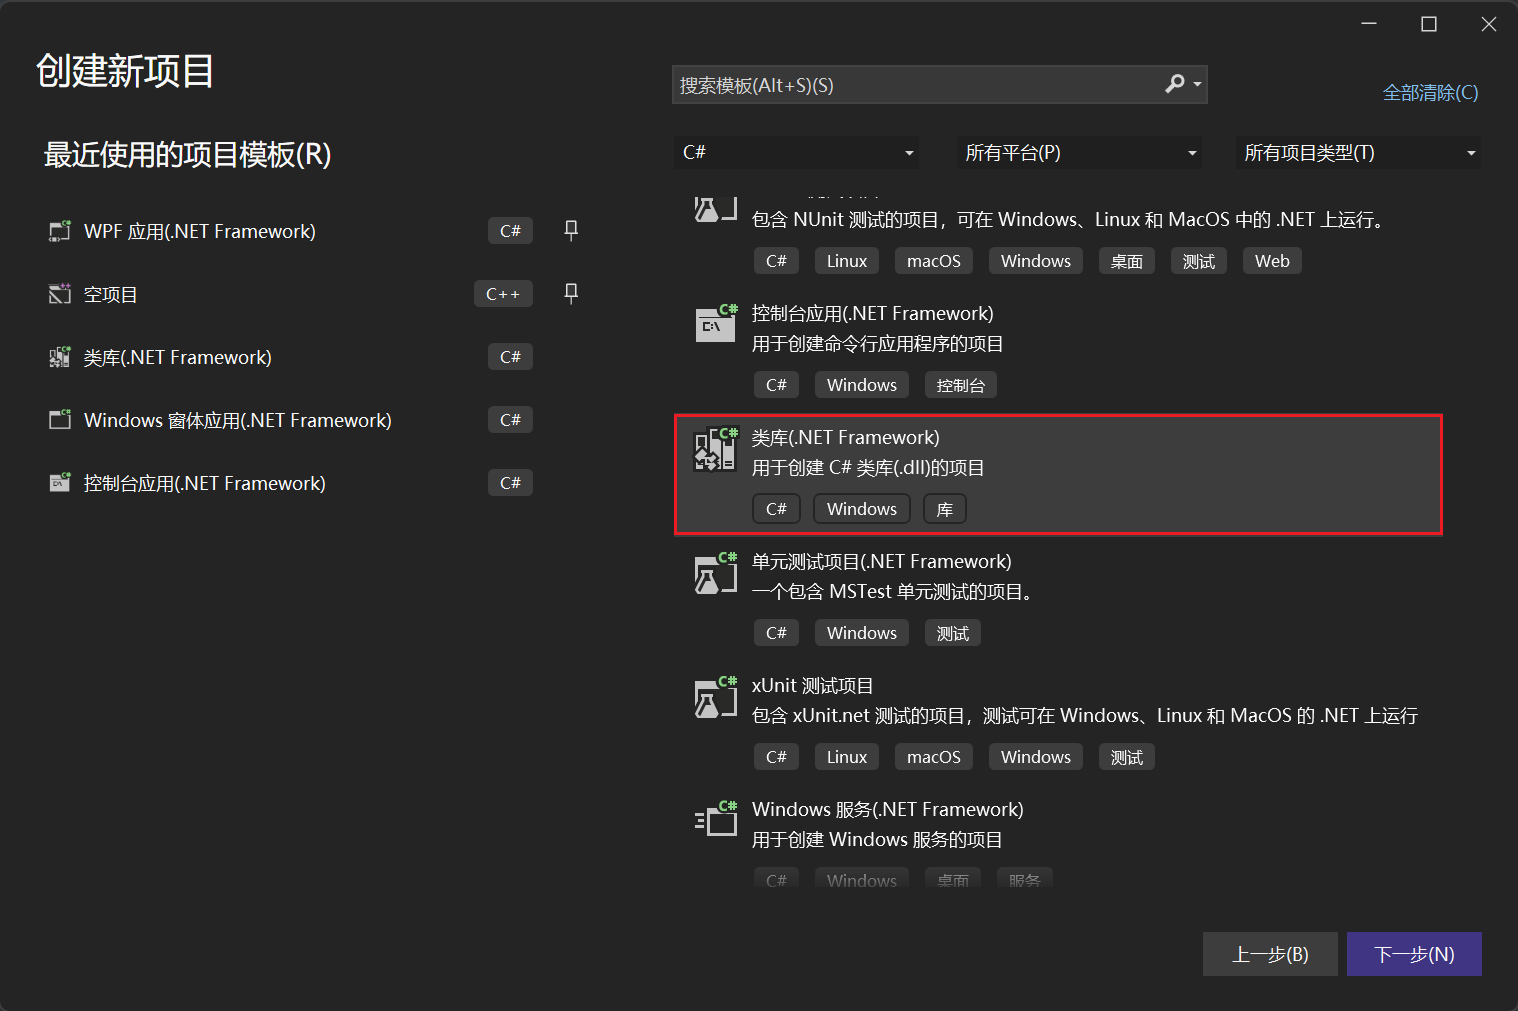Viewport: 1518px width, 1011px height.
Task: Choose 类库(.NET Framework) template title in results
Action: (x=846, y=437)
